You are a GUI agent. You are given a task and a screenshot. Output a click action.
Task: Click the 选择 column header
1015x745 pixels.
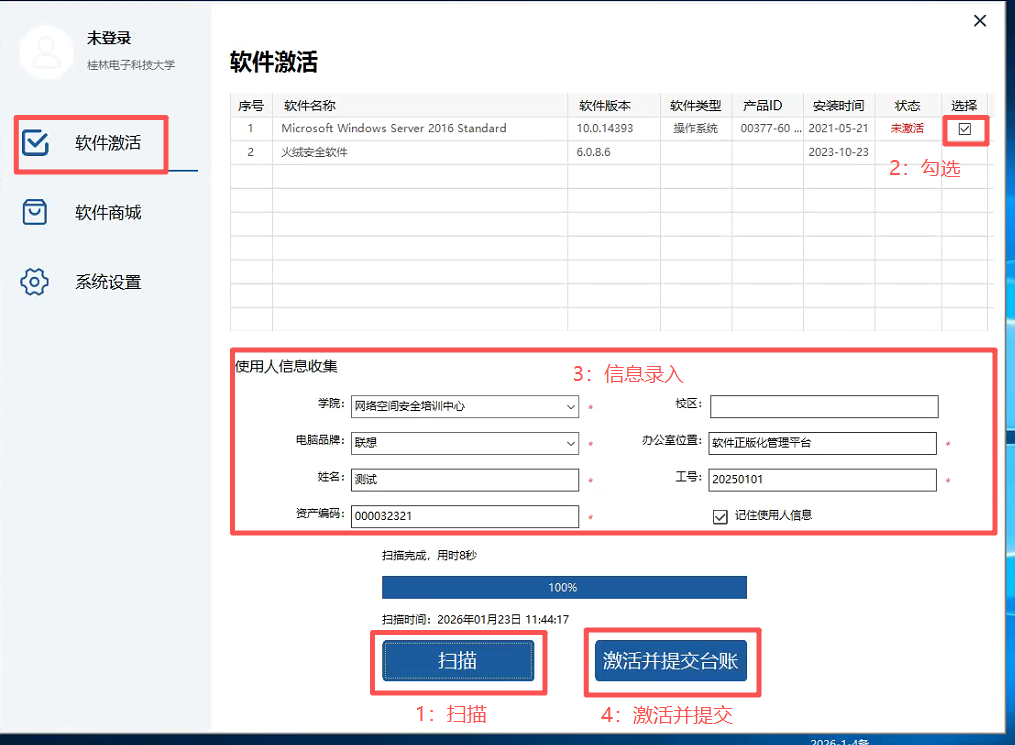(x=964, y=106)
